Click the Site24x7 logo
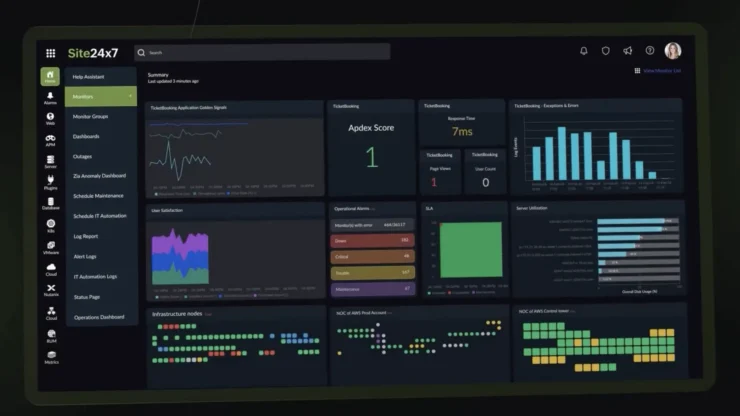 coord(93,53)
